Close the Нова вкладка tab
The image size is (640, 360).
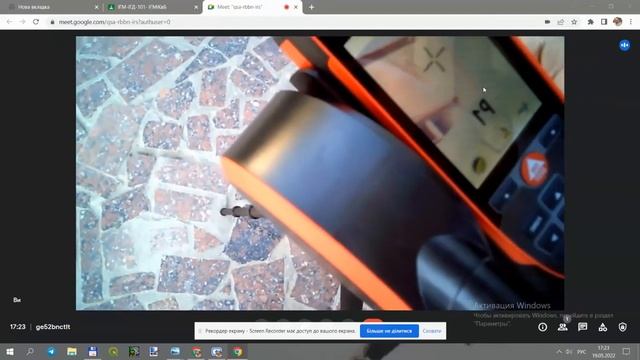tap(96, 7)
